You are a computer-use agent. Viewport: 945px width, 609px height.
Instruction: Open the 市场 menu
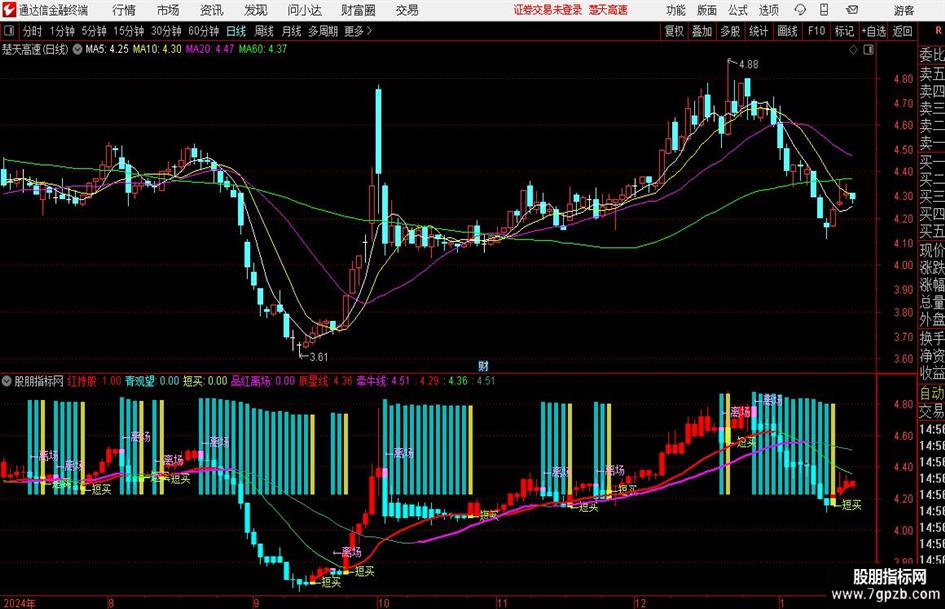tap(168, 10)
